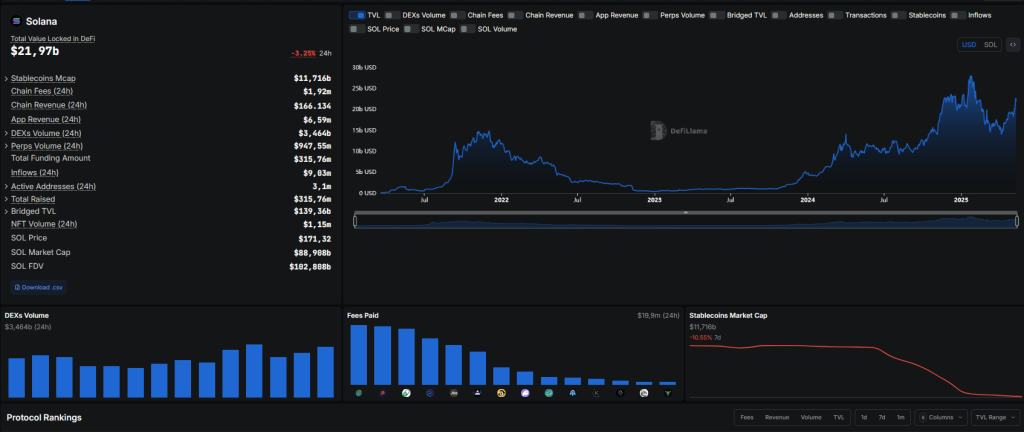
Task: Switch rankings to the Fees tab
Action: (x=747, y=417)
